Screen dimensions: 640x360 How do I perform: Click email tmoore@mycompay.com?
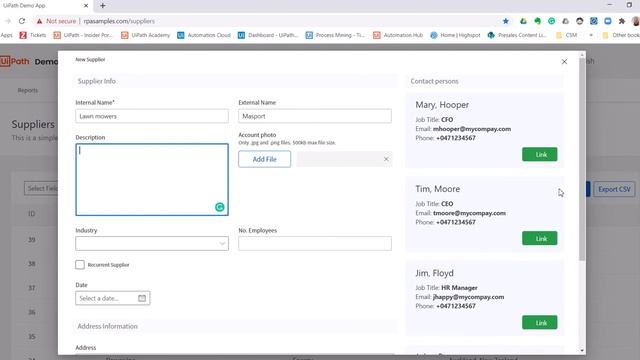pos(469,213)
